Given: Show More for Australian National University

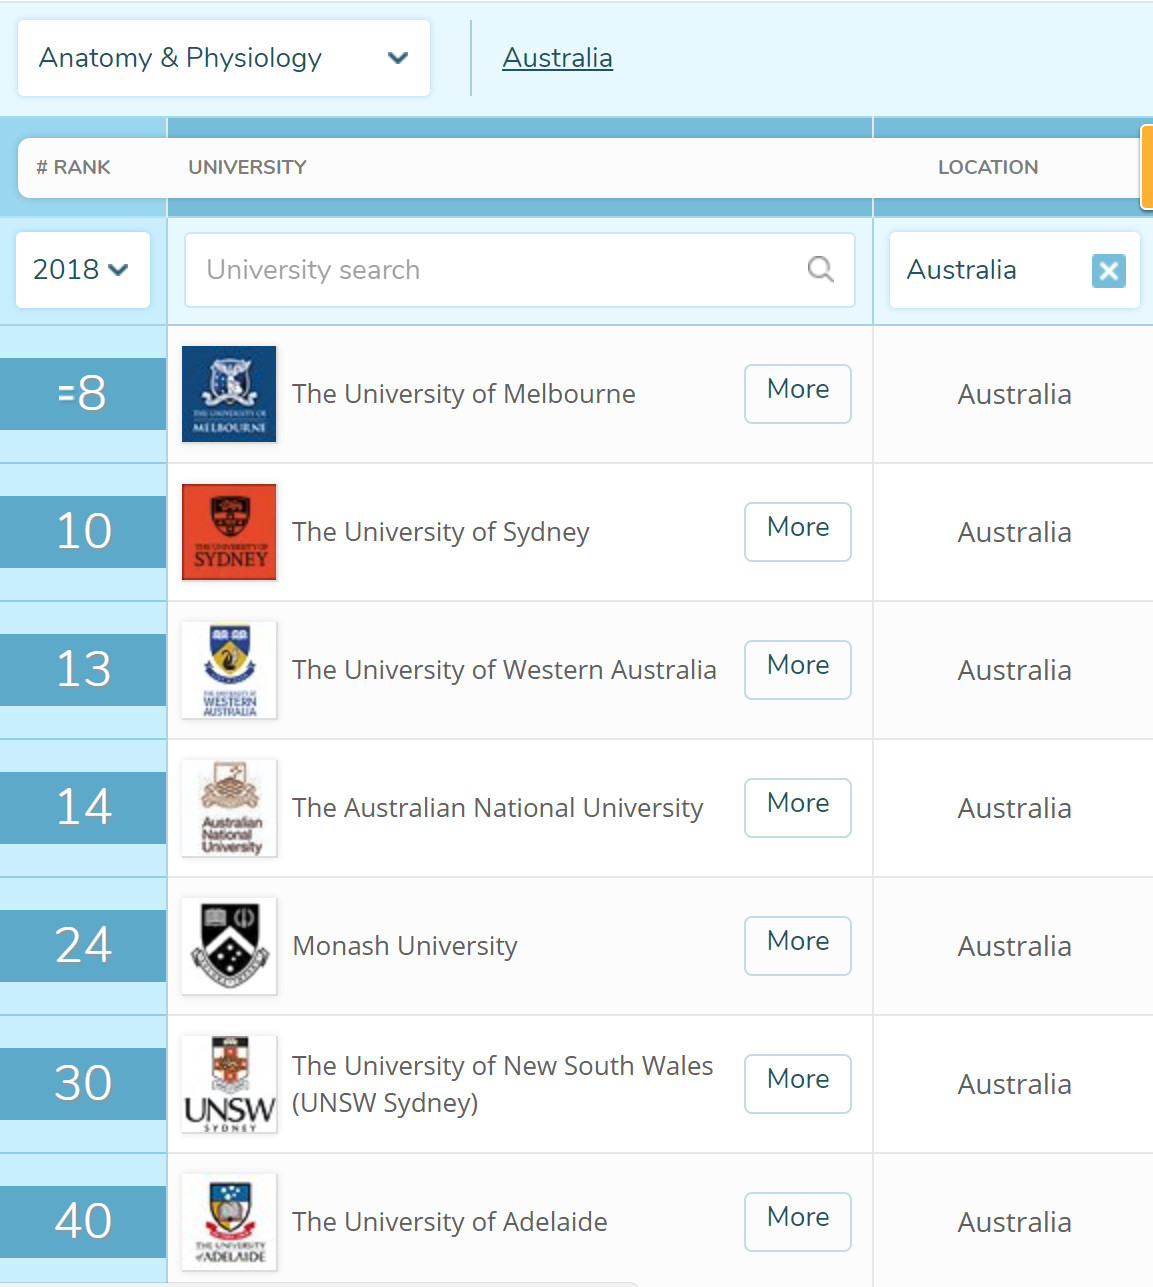Looking at the screenshot, I should (798, 808).
